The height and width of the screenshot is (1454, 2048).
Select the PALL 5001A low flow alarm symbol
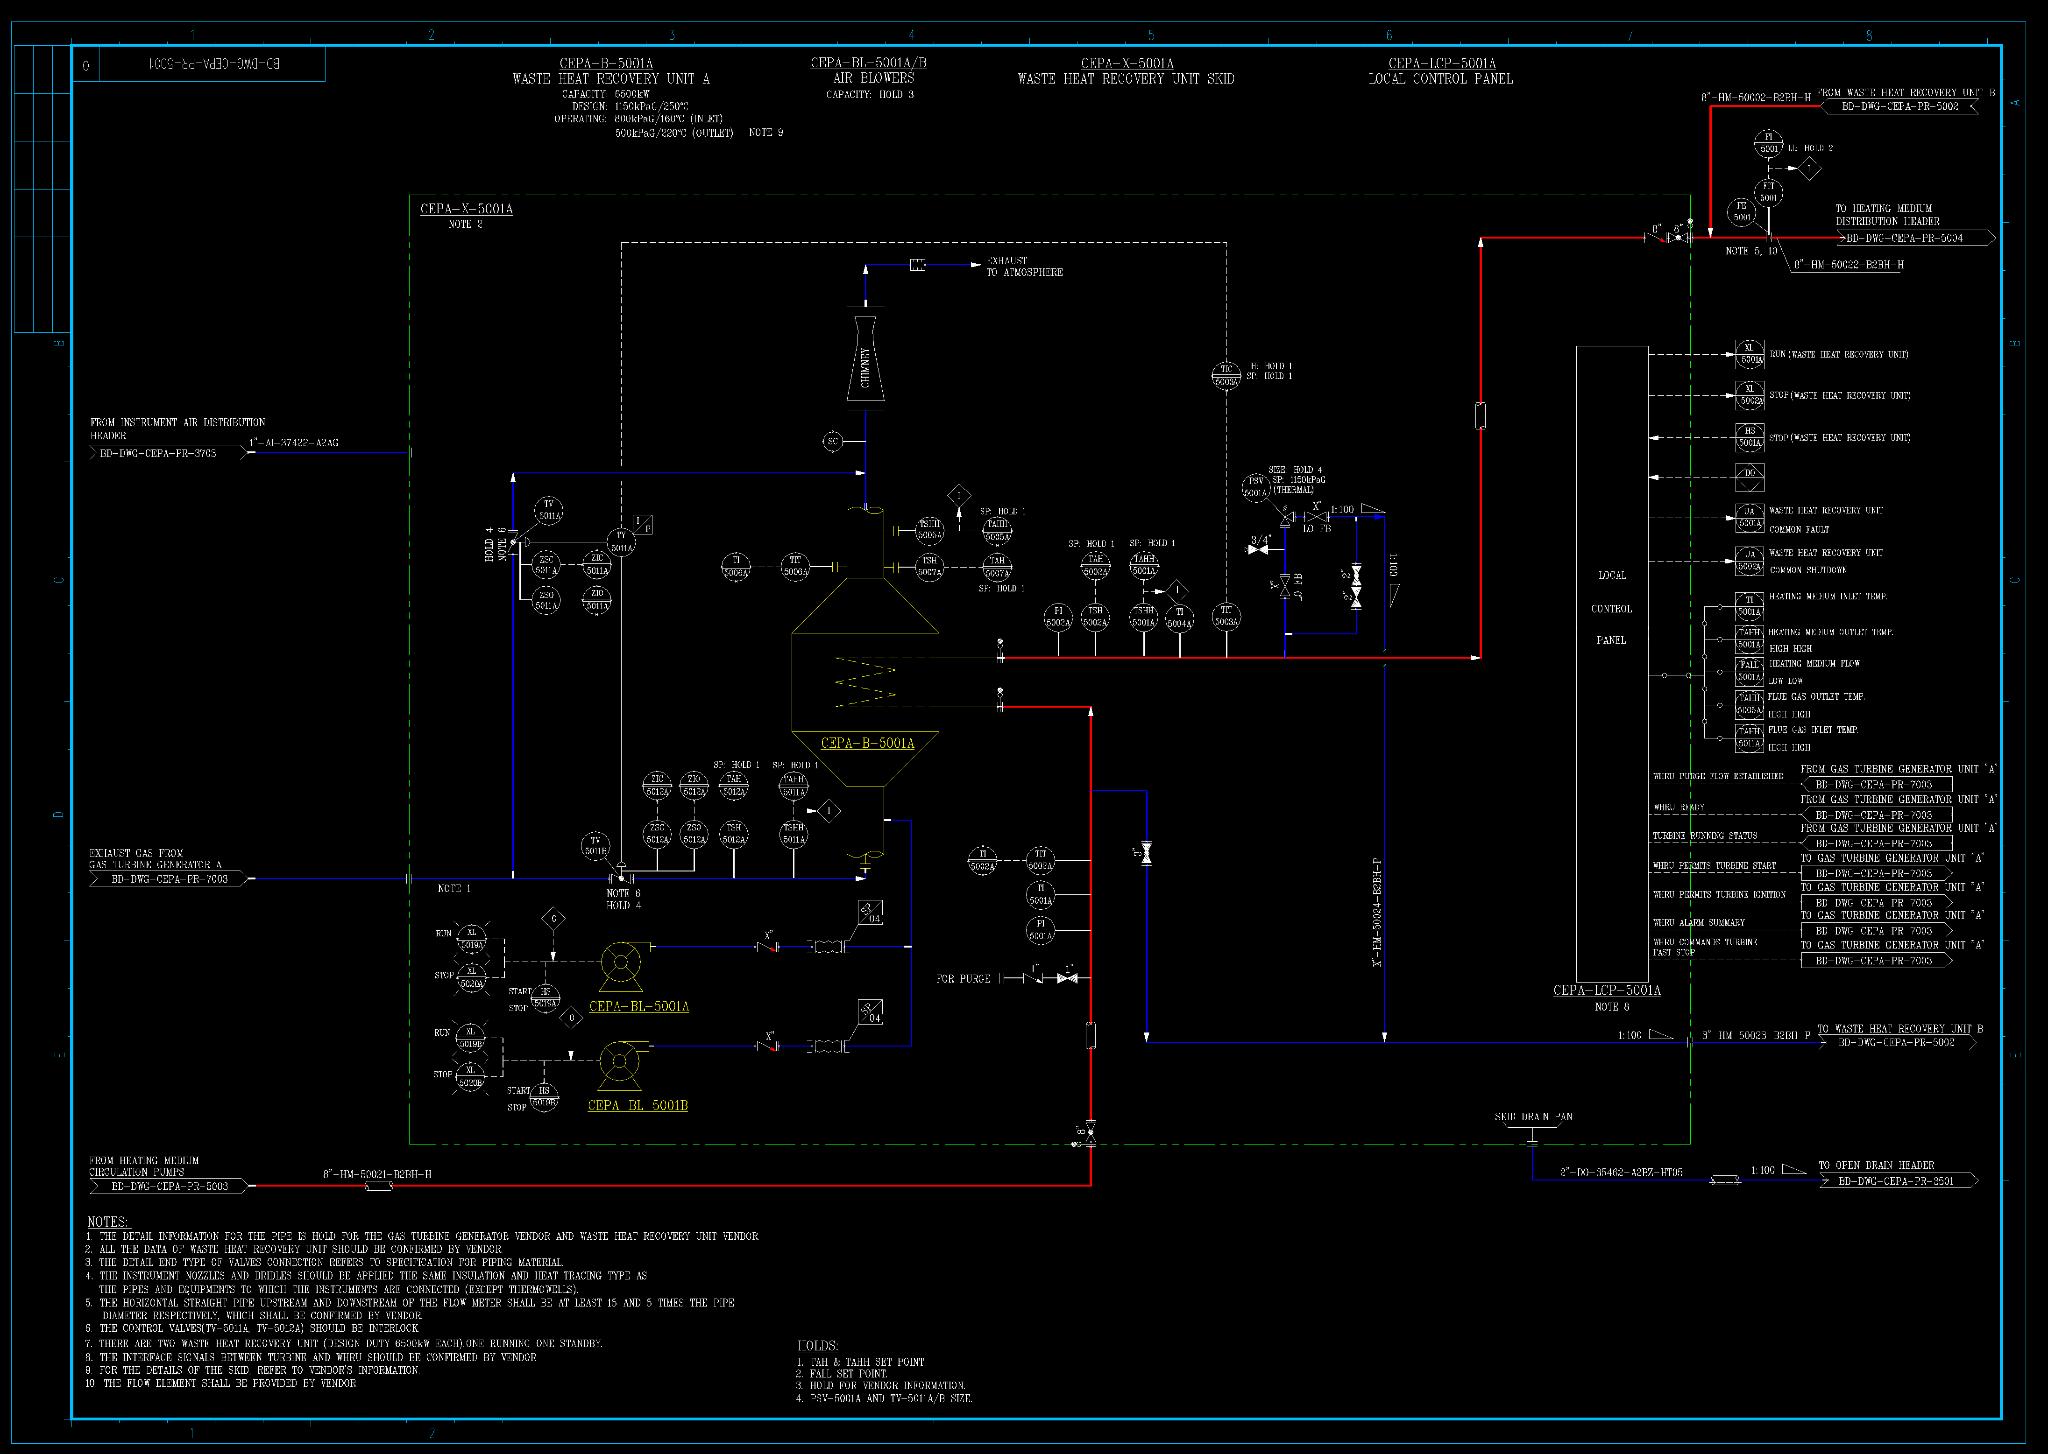click(1749, 670)
